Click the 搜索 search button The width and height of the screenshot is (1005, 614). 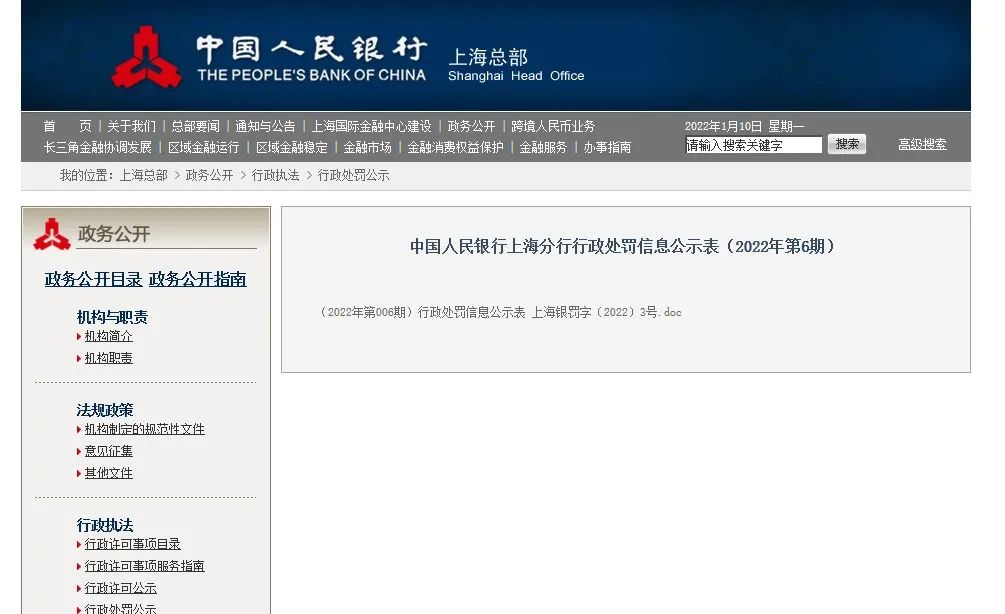(847, 144)
